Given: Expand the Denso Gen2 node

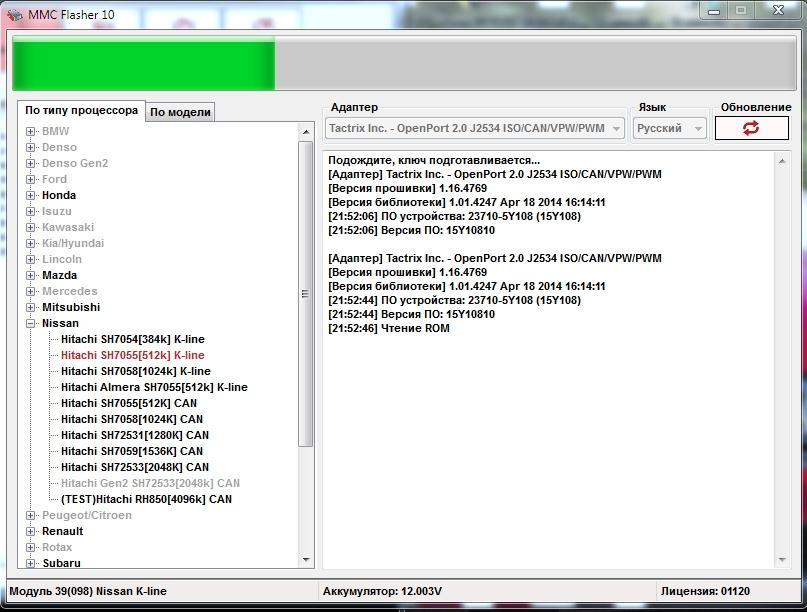Looking at the screenshot, I should [x=30, y=163].
